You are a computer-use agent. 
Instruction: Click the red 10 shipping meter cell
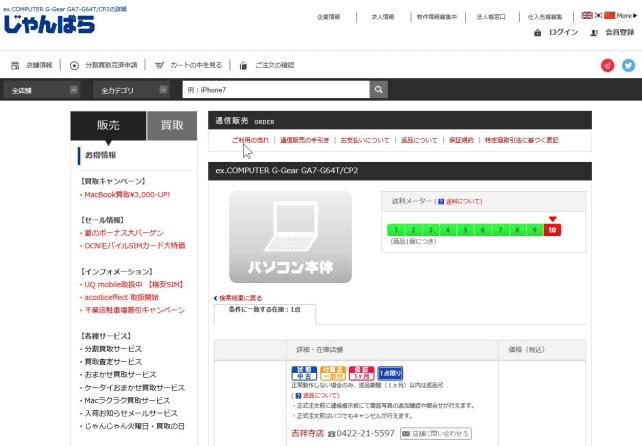[552, 230]
